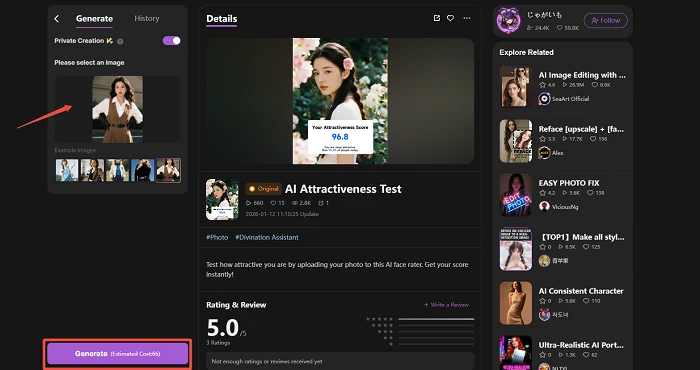This screenshot has width=700, height=370.
Task: Open AI Image Editing with related item
Action: point(582,75)
